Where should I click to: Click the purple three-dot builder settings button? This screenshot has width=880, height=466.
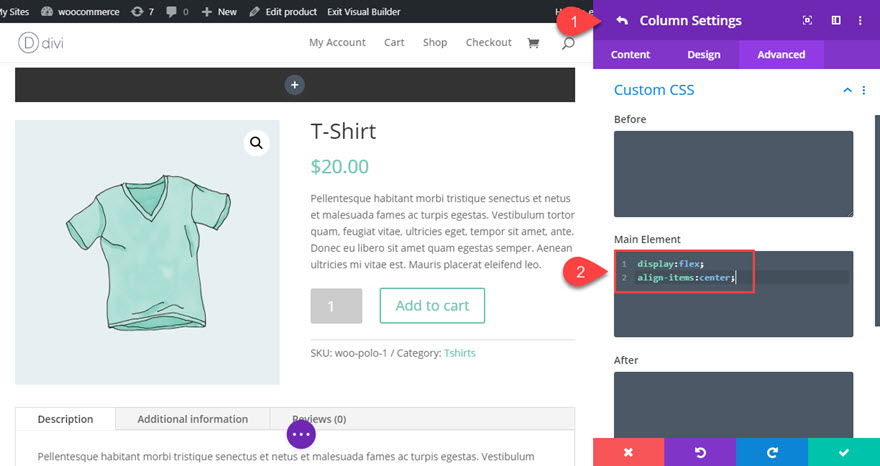click(x=302, y=434)
